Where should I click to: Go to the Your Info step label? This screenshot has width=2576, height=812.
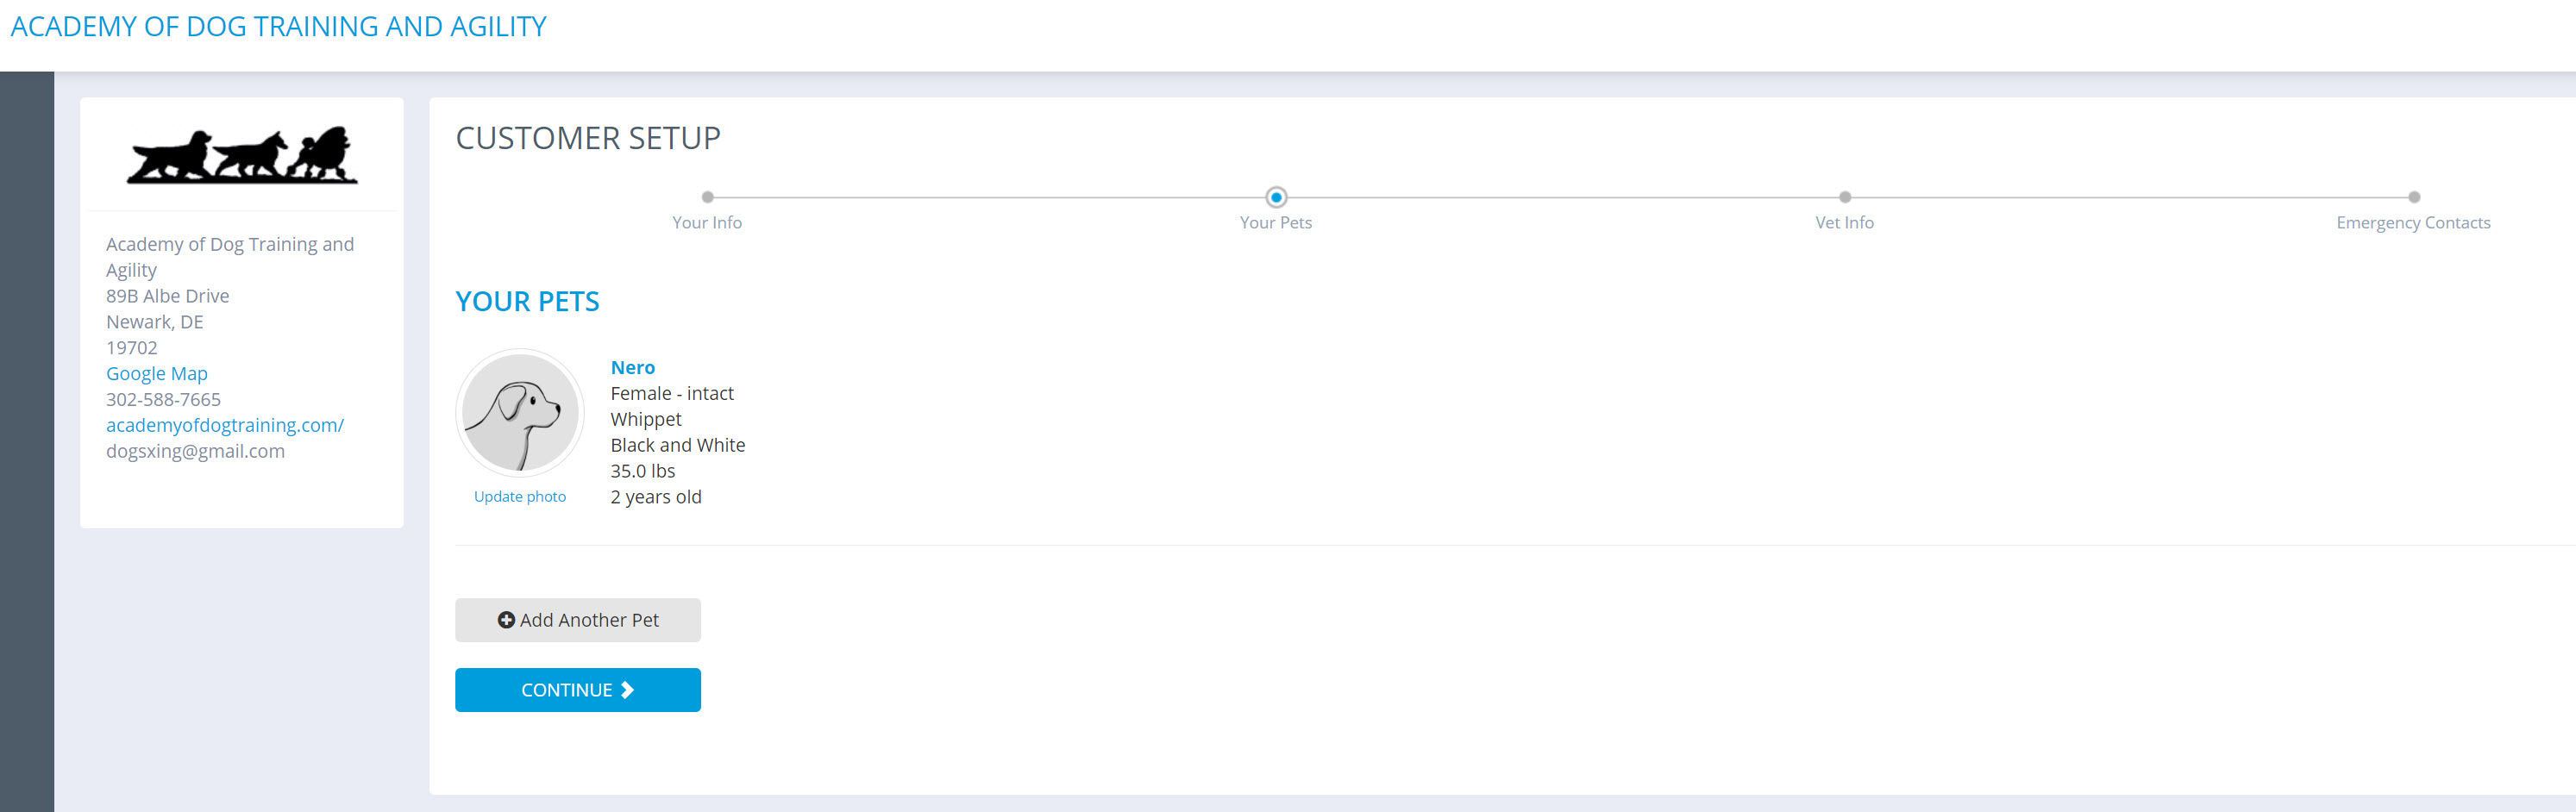point(707,222)
